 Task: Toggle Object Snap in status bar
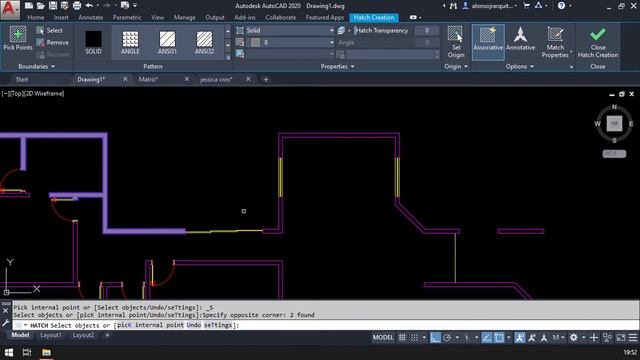[499, 338]
